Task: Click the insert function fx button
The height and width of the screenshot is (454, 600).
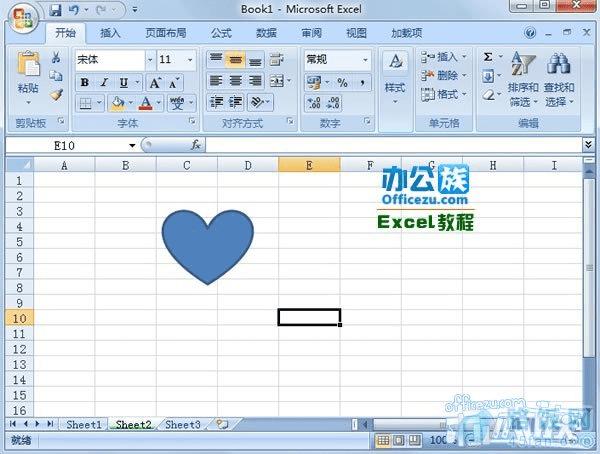Action: click(x=196, y=145)
